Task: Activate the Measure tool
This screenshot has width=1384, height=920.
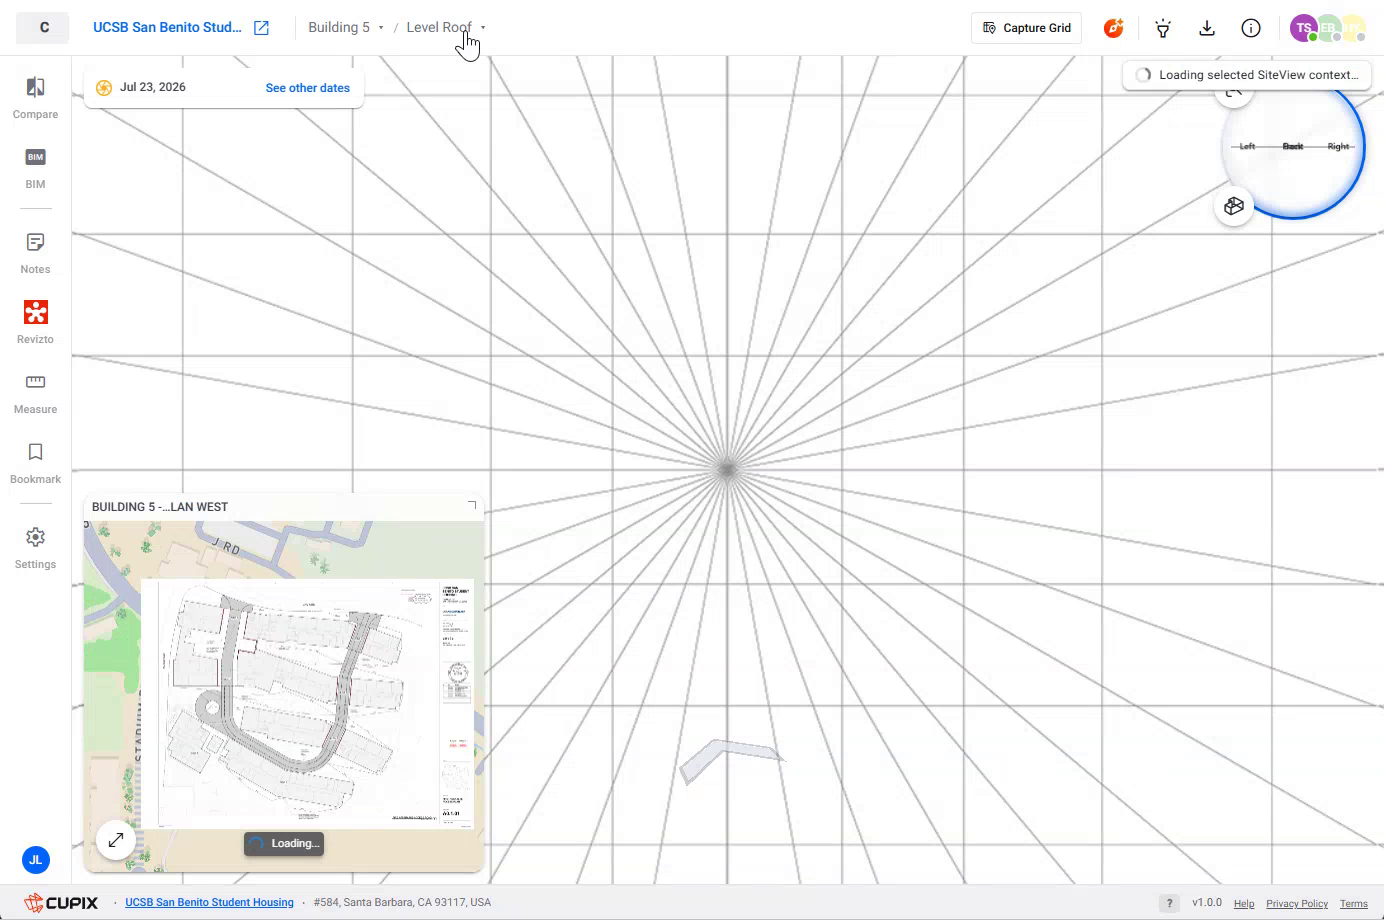Action: [x=35, y=393]
